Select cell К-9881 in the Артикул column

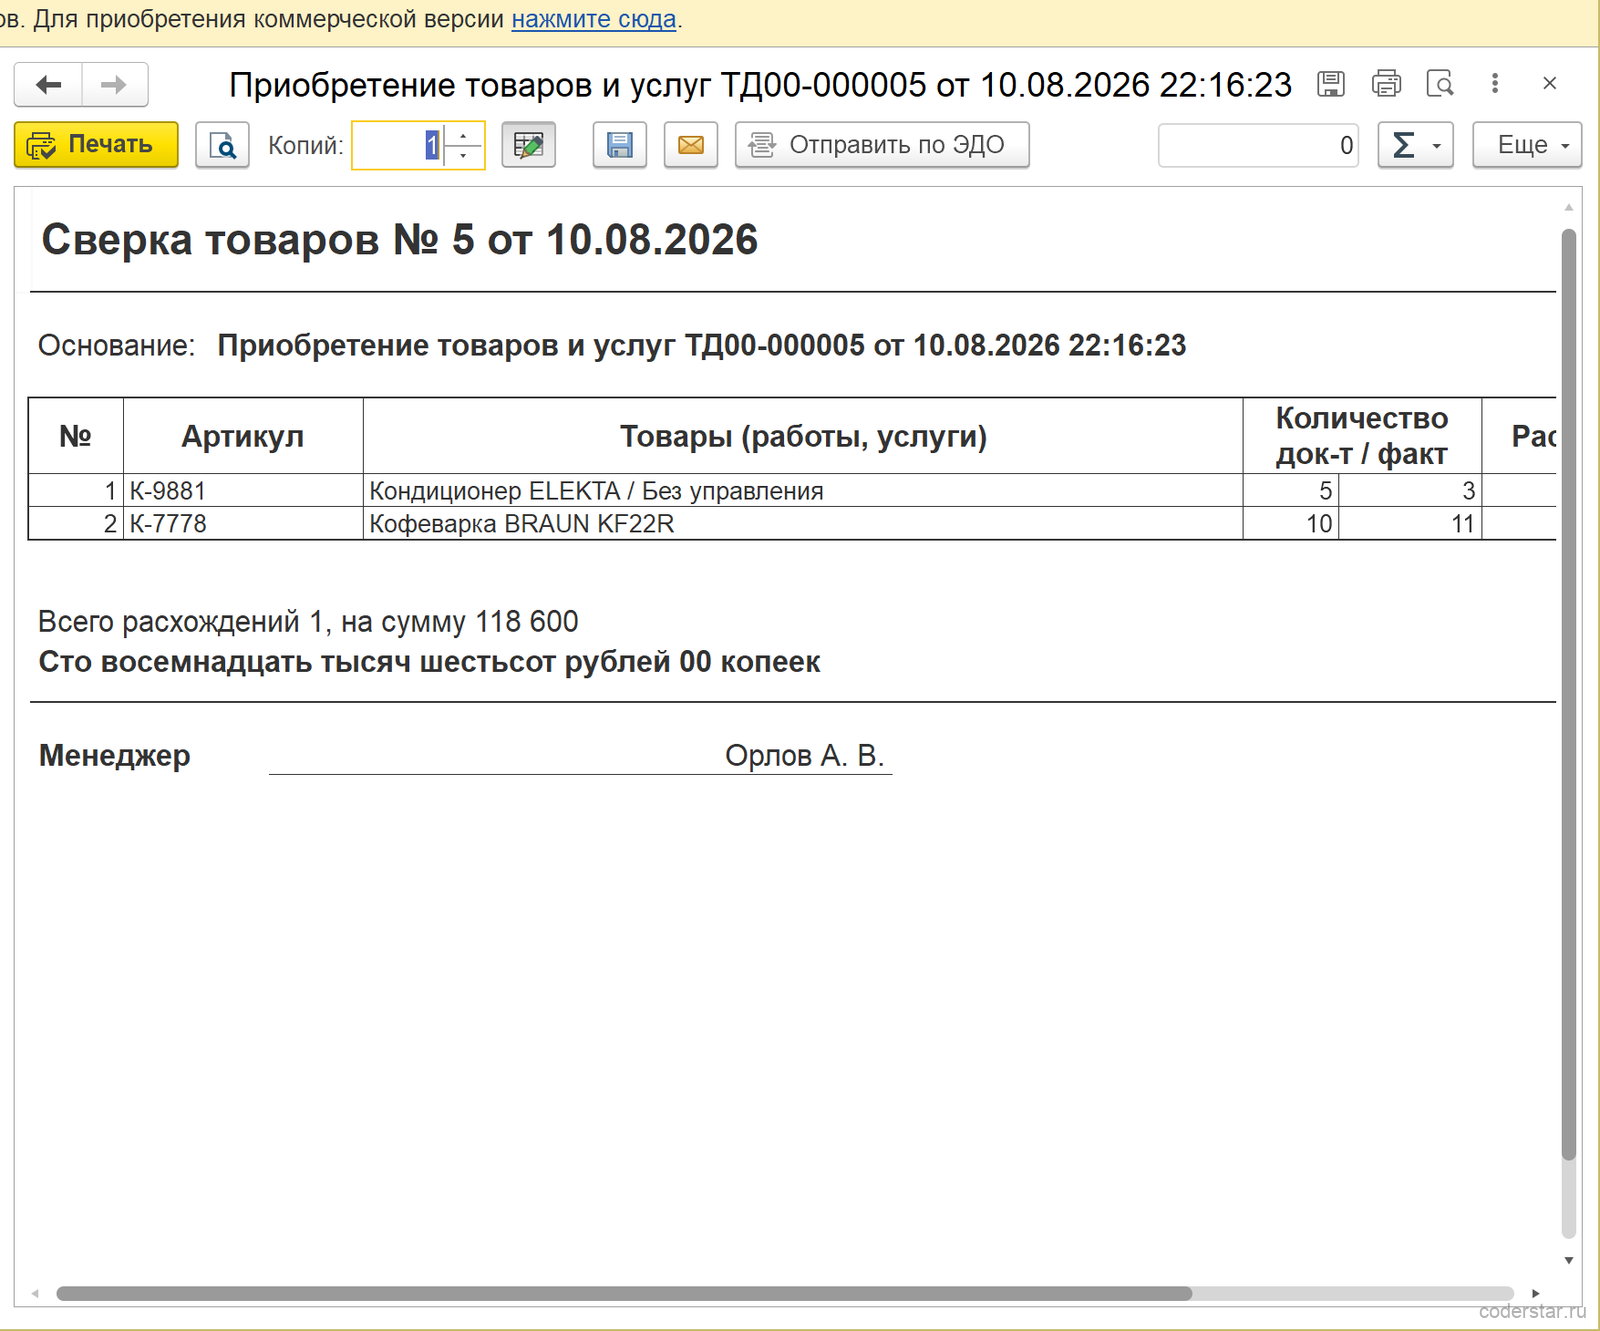point(243,491)
